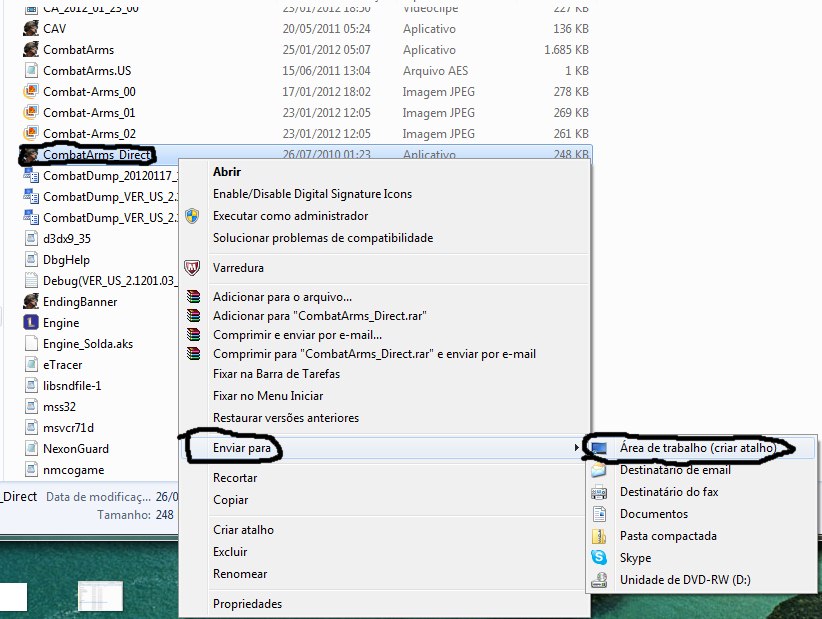This screenshot has width=822, height=619.
Task: Click the CombatDump_20120117 file icon
Action: coord(31,176)
